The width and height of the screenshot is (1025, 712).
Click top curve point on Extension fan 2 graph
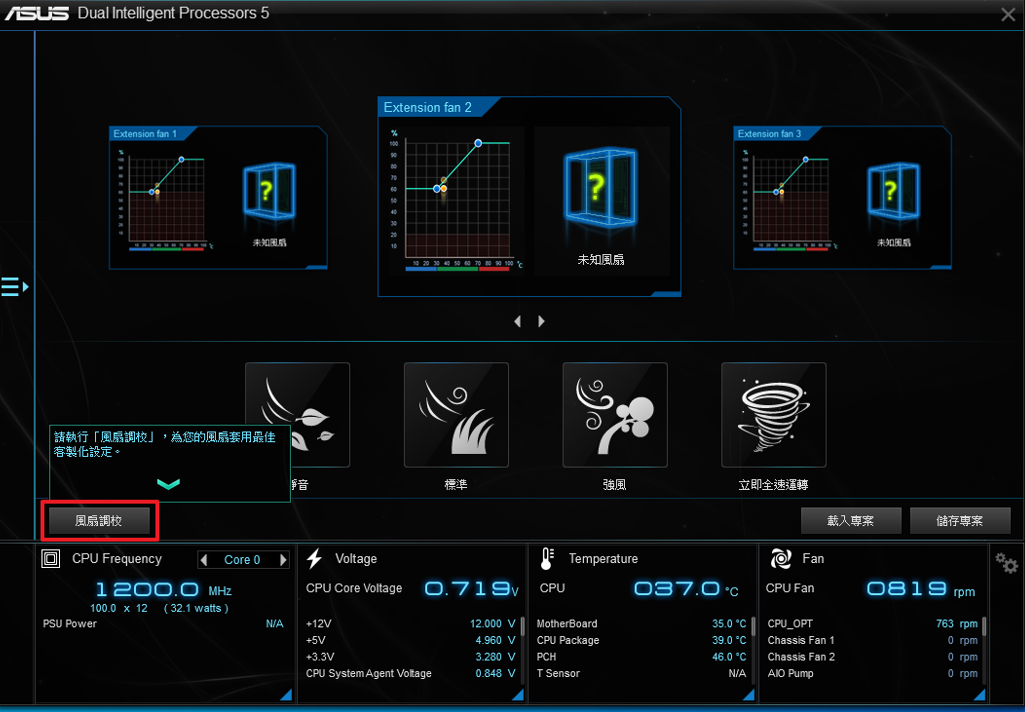click(x=478, y=144)
